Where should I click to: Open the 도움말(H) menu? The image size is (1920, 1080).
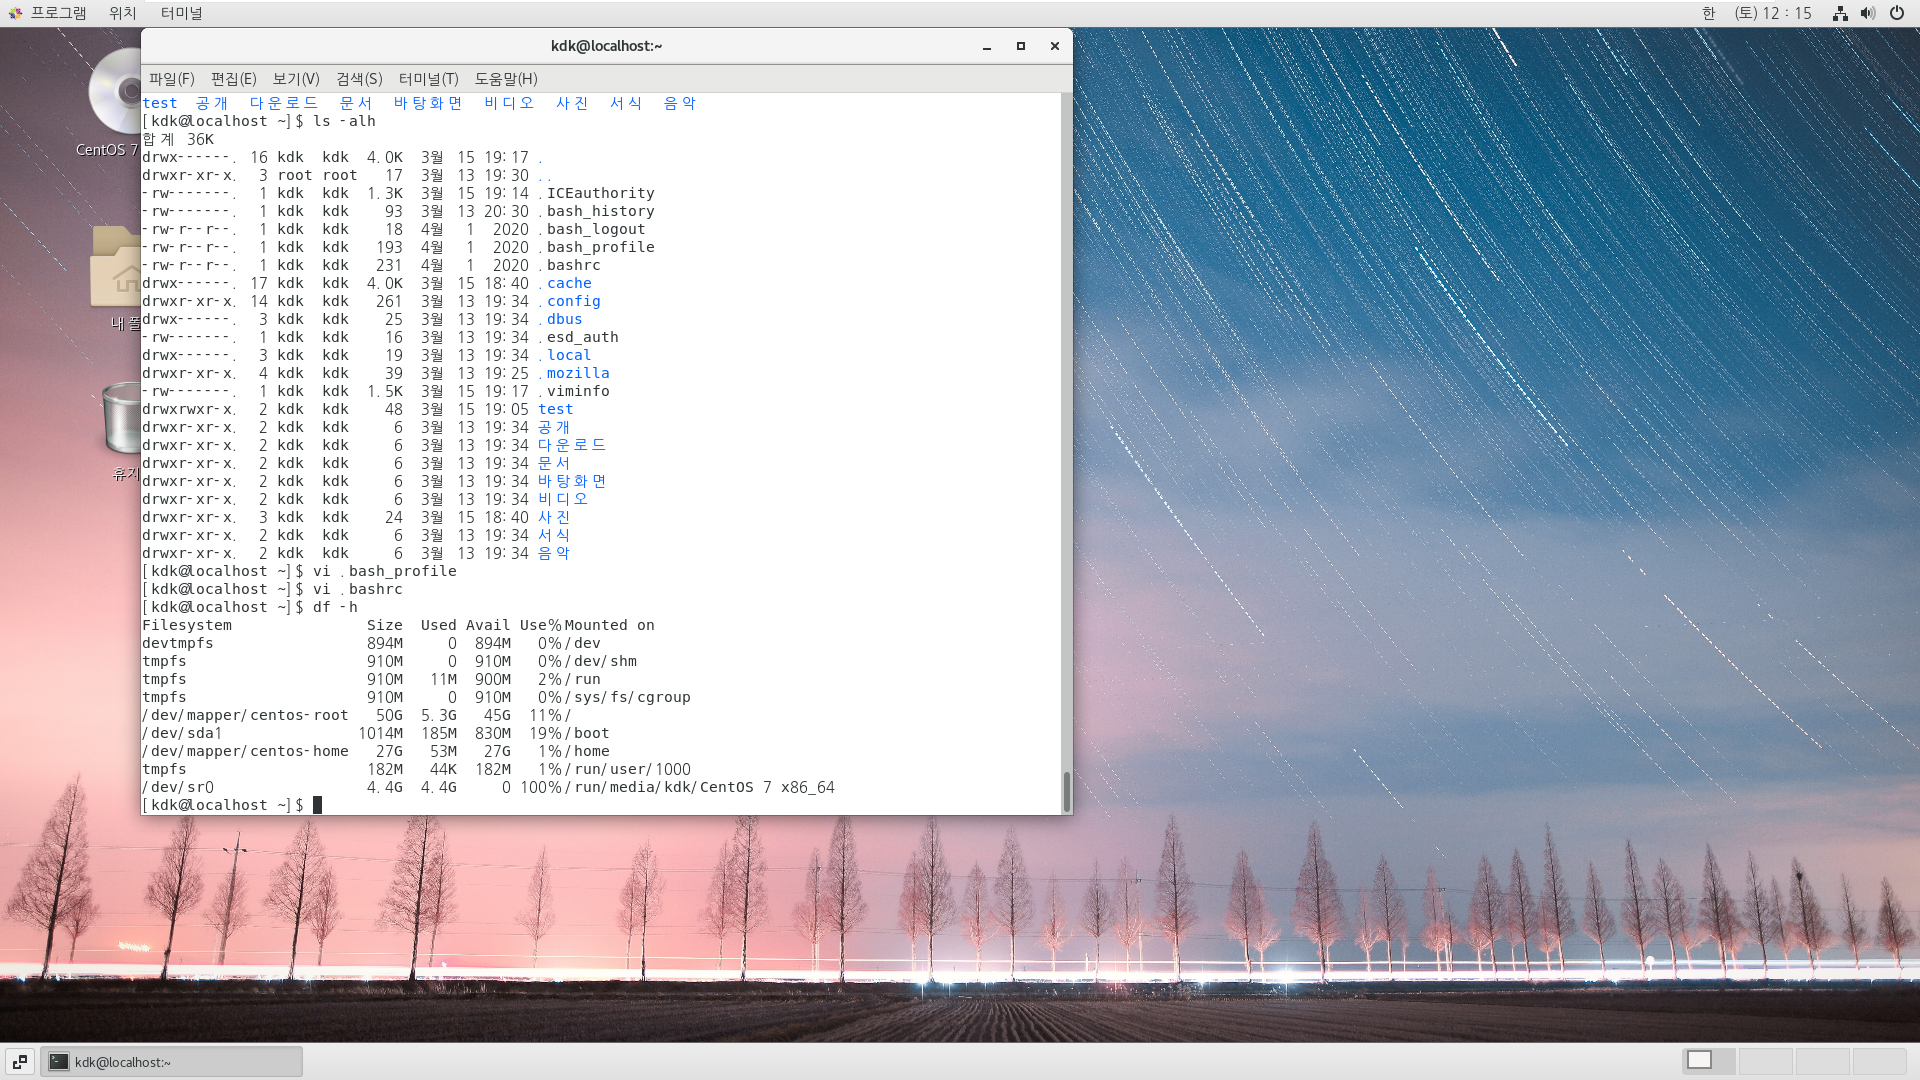point(506,79)
